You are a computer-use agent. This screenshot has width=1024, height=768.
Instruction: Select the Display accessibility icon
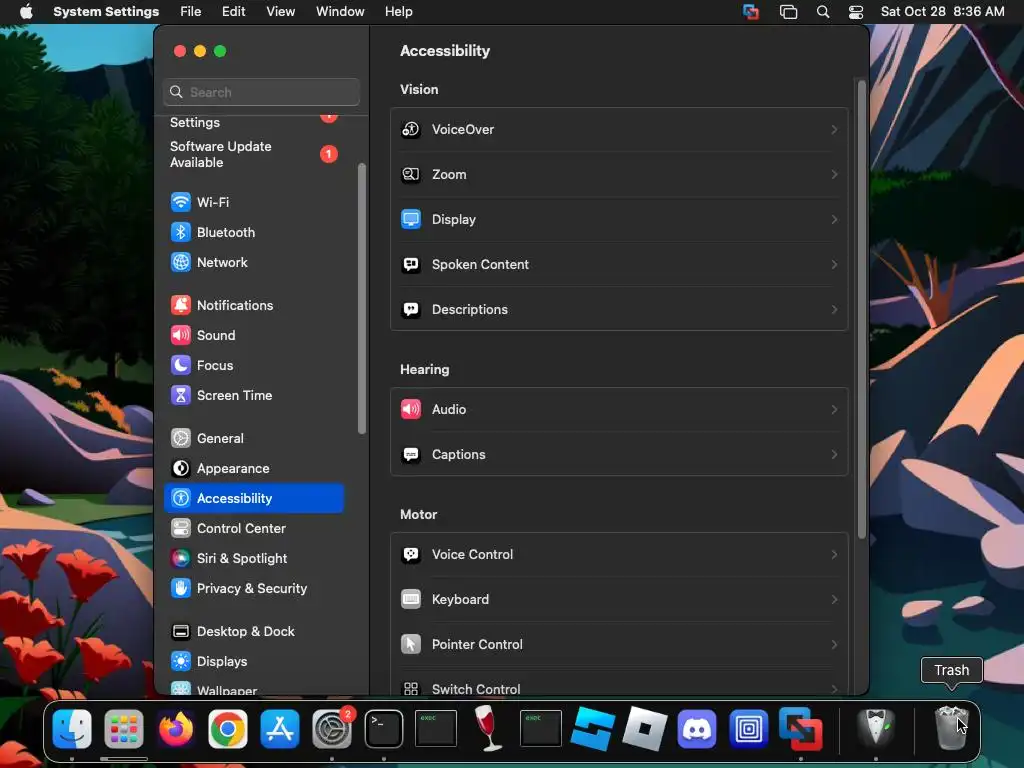[x=410, y=219]
